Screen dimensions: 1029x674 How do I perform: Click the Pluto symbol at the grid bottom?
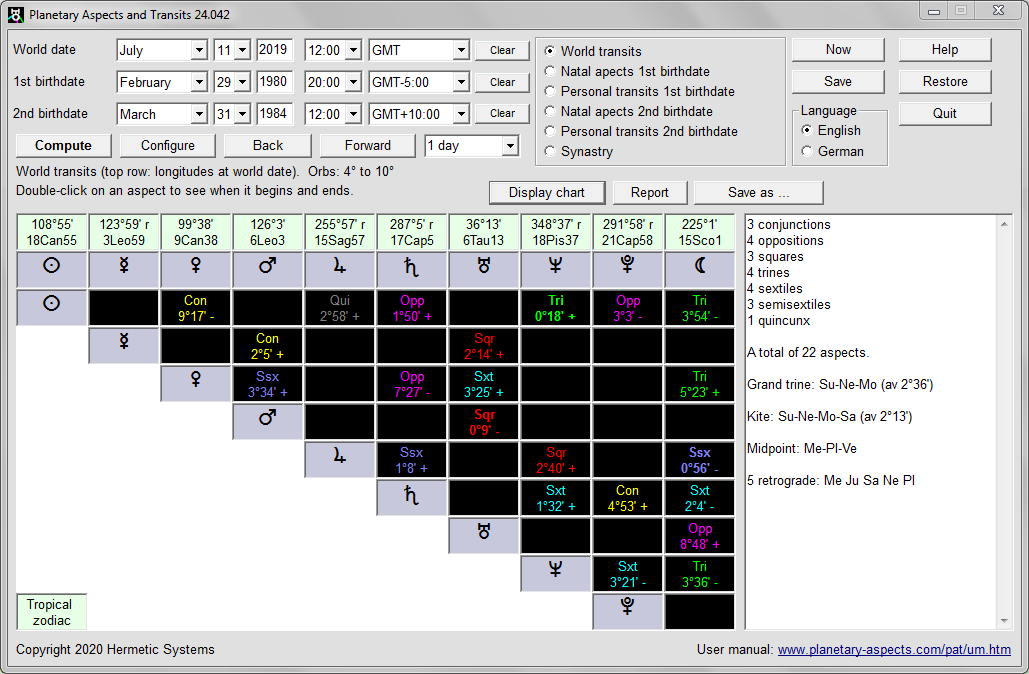[x=627, y=611]
